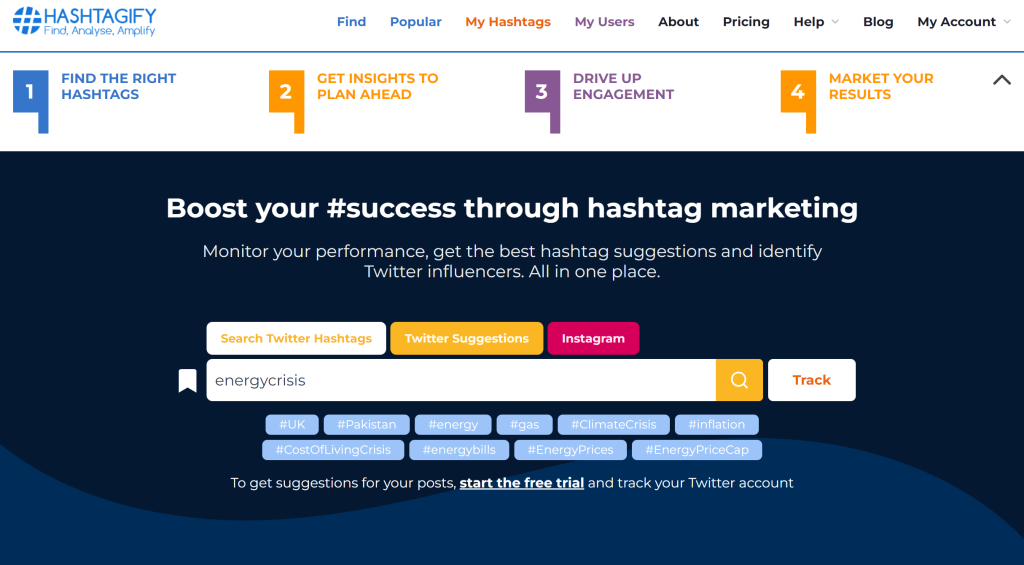Click the magnifier search button
Image resolution: width=1024 pixels, height=565 pixels.
pos(739,380)
